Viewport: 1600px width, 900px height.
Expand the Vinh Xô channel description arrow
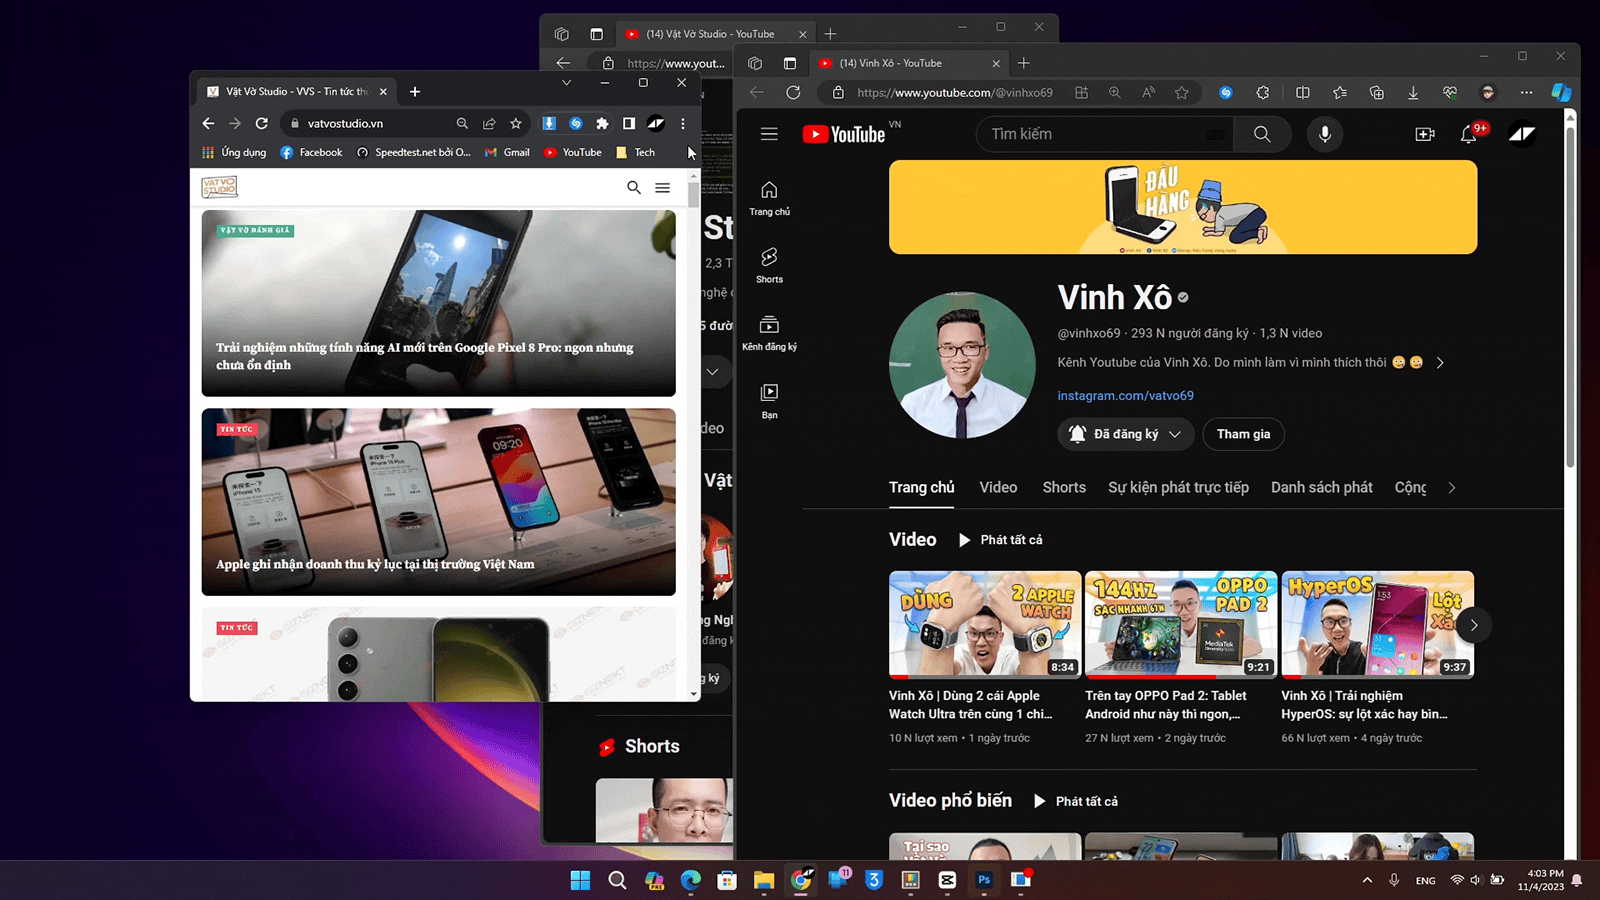[x=1440, y=362]
